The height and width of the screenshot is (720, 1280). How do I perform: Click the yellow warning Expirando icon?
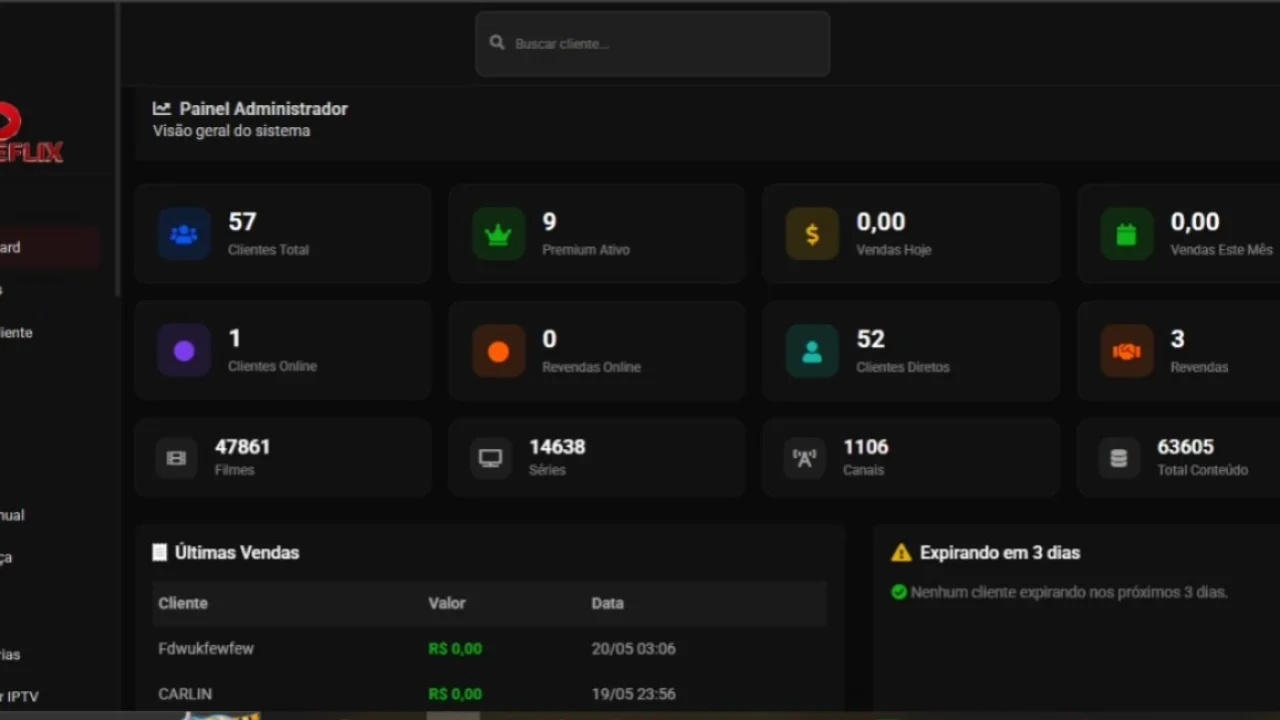point(901,552)
